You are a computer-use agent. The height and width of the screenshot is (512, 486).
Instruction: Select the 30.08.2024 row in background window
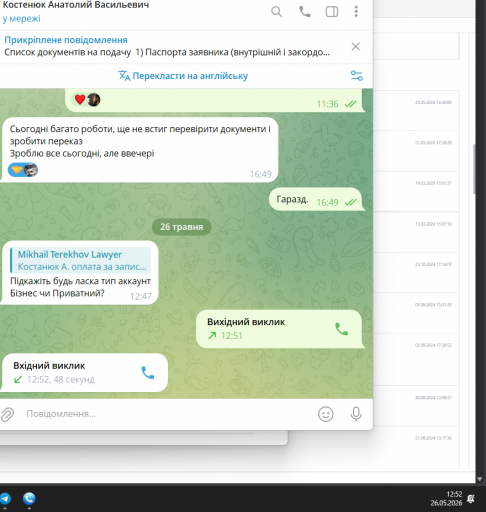click(x=416, y=405)
